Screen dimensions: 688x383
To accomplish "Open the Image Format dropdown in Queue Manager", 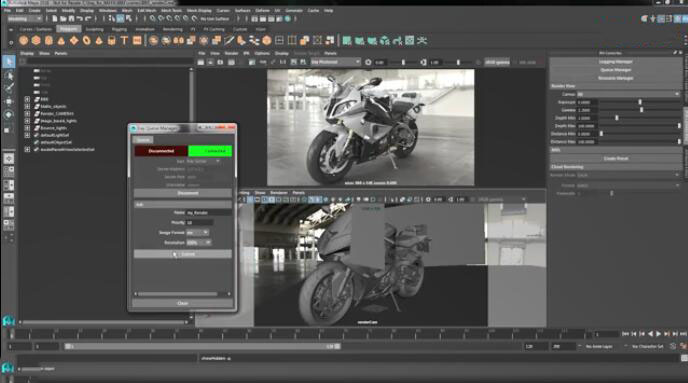I will click(x=198, y=233).
